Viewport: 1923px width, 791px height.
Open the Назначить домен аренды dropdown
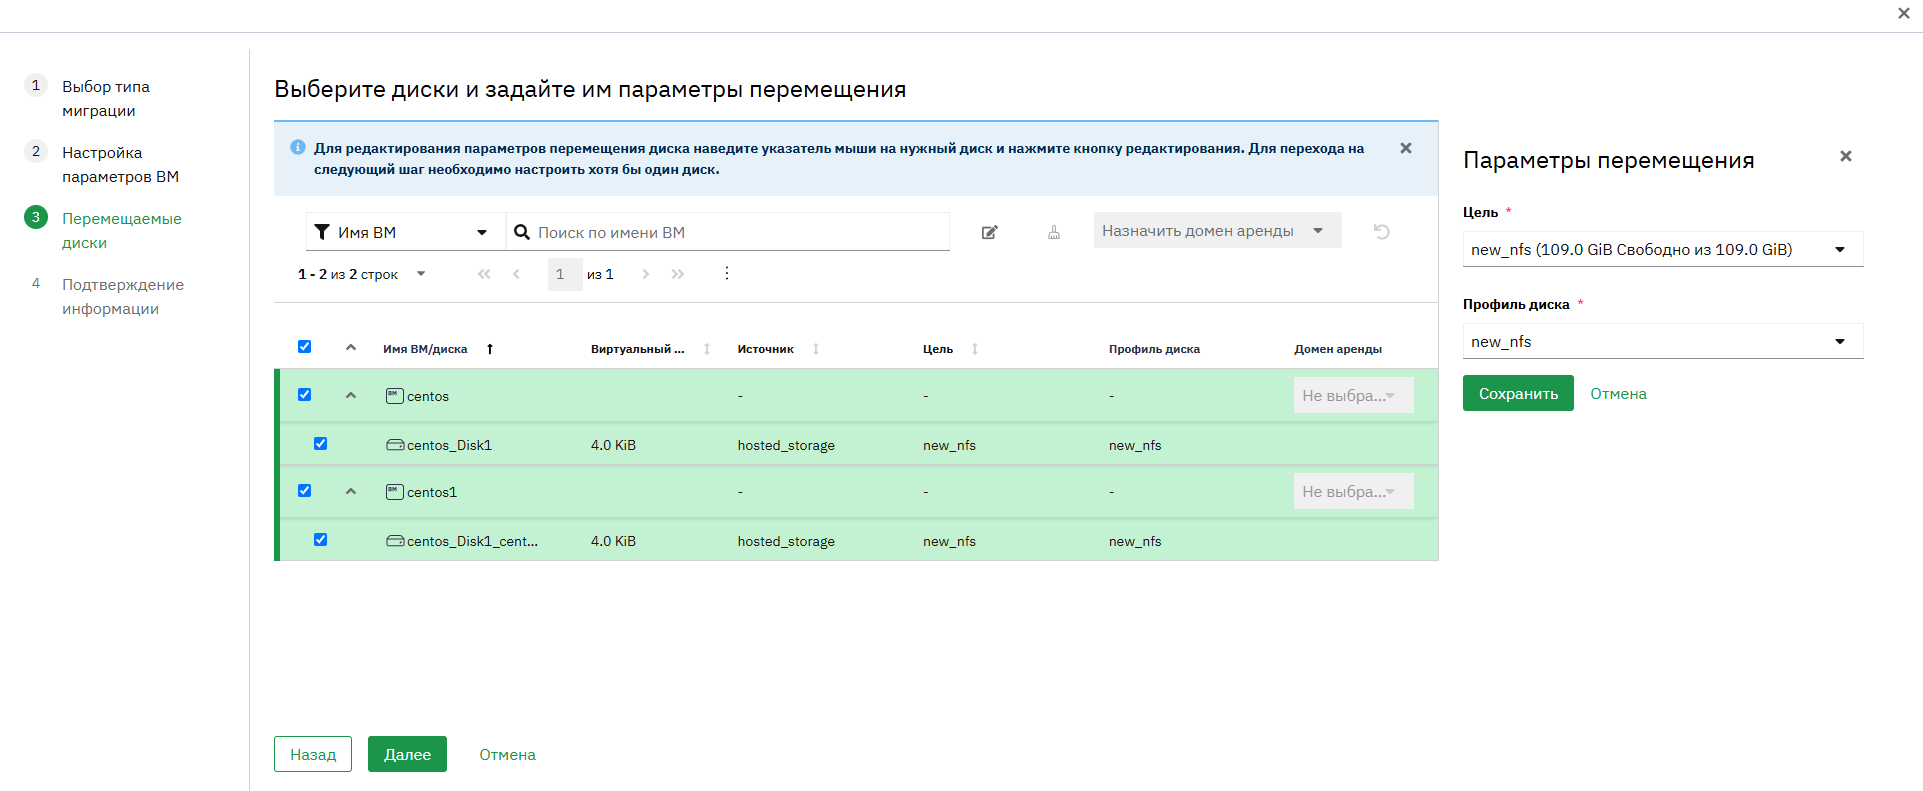click(1217, 231)
